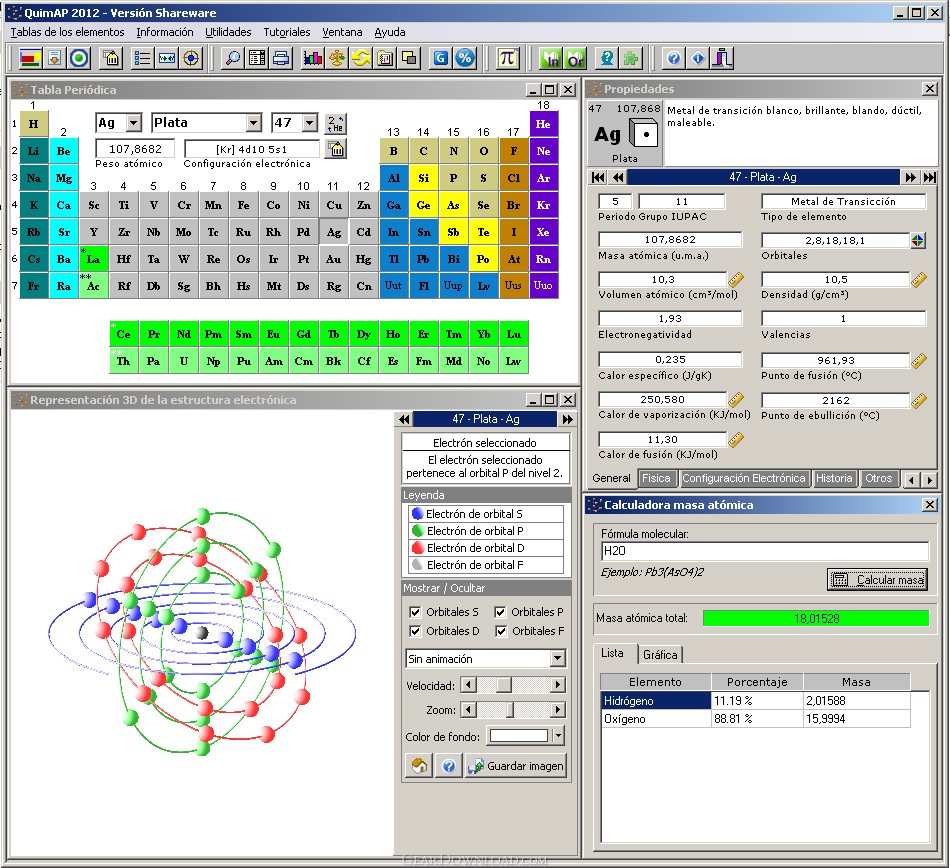Open the 'Tablas de los elementos' menu

click(x=67, y=32)
